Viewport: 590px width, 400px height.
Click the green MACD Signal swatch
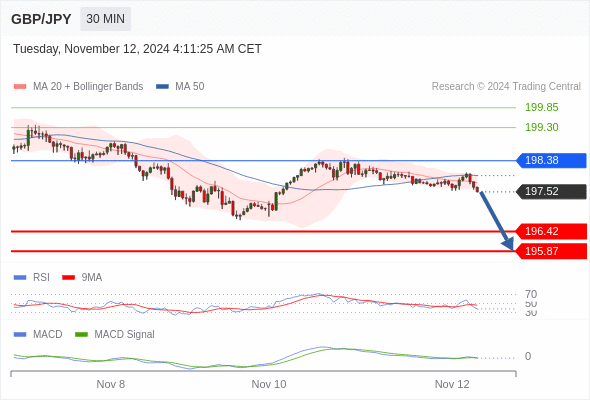tap(81, 334)
